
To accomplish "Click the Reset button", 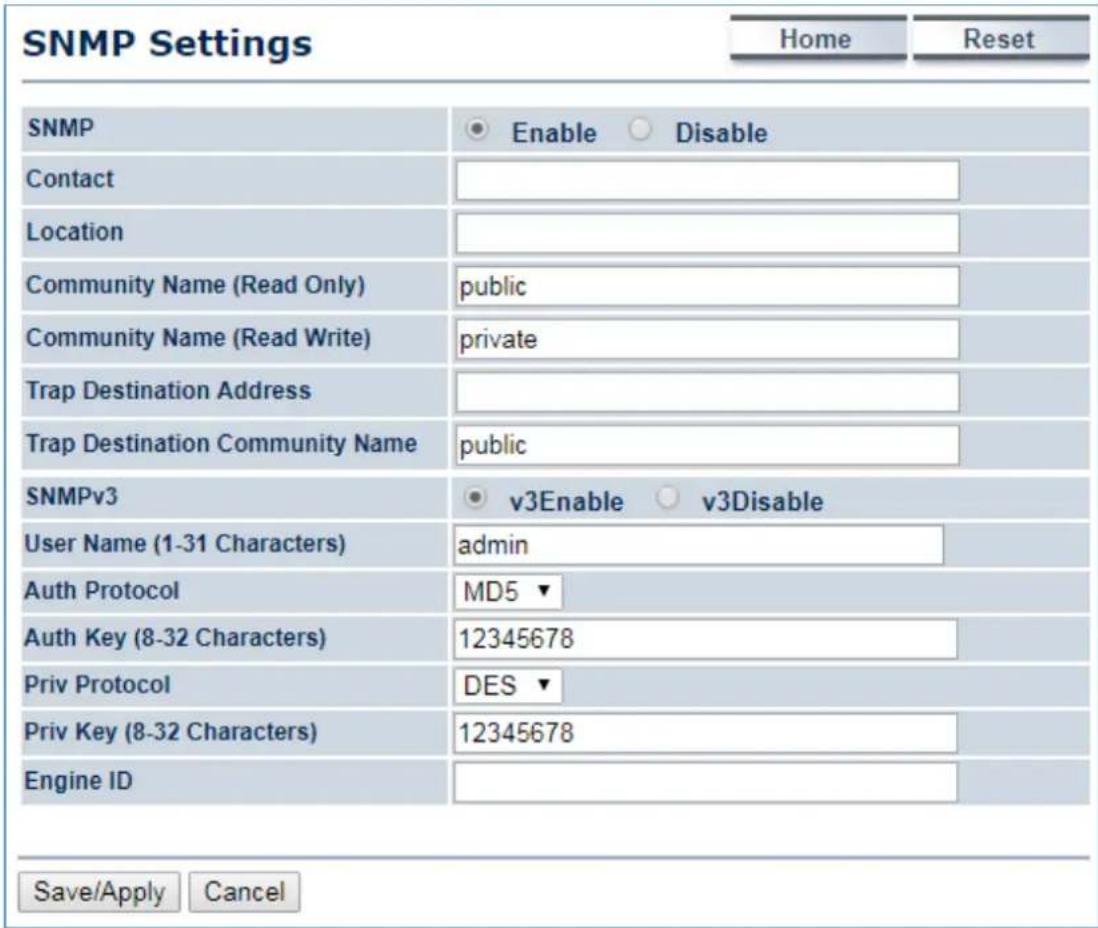I will (x=1001, y=39).
